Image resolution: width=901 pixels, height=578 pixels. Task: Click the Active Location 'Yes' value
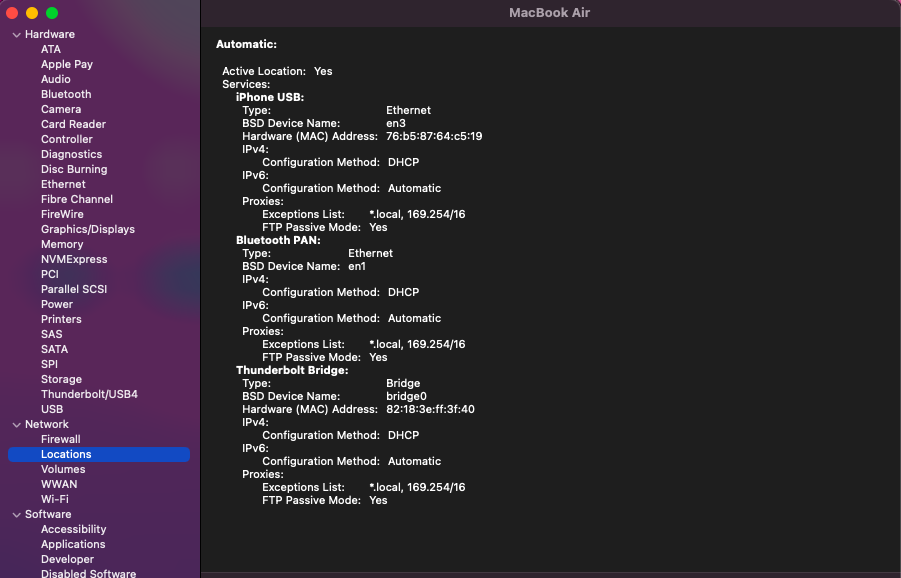click(323, 71)
